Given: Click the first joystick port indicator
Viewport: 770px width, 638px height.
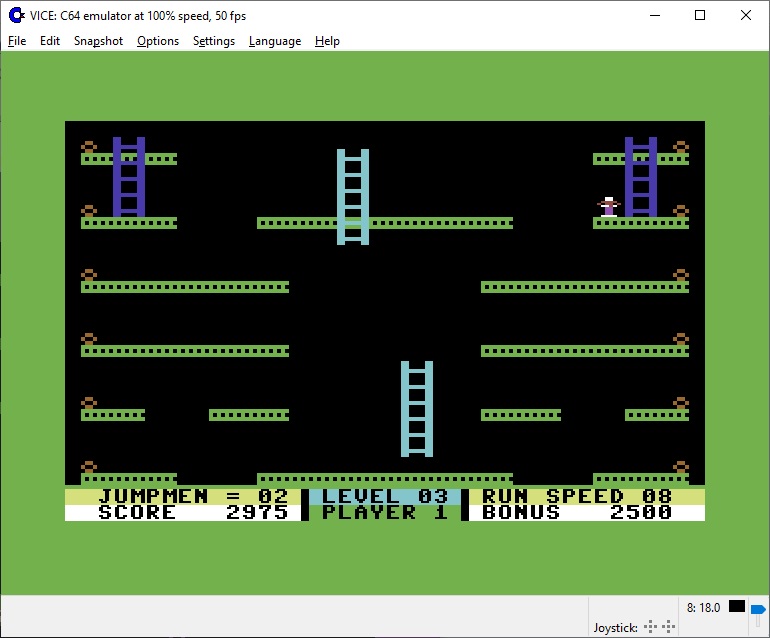Looking at the screenshot, I should (650, 627).
